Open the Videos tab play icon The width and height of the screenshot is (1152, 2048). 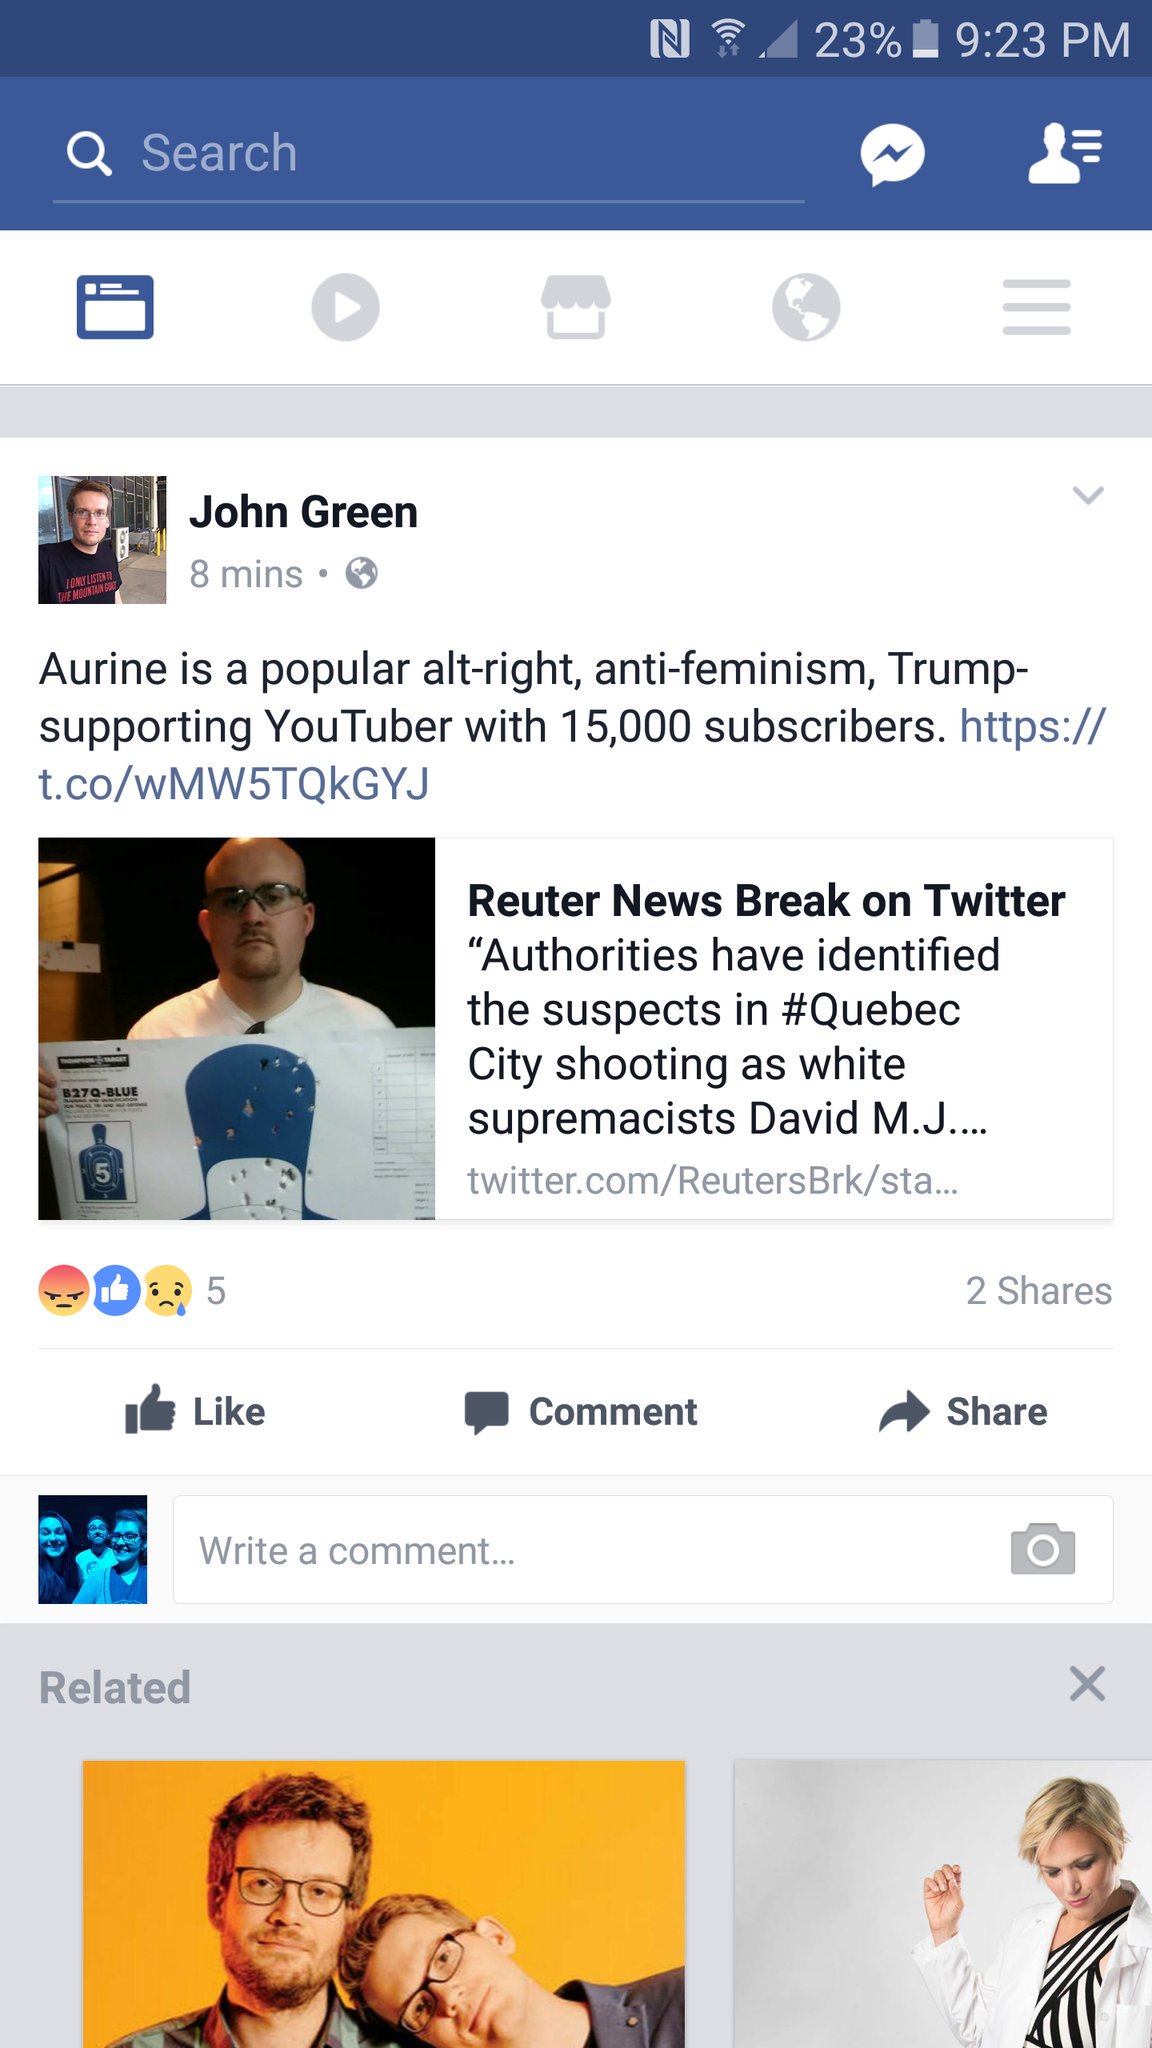click(345, 307)
